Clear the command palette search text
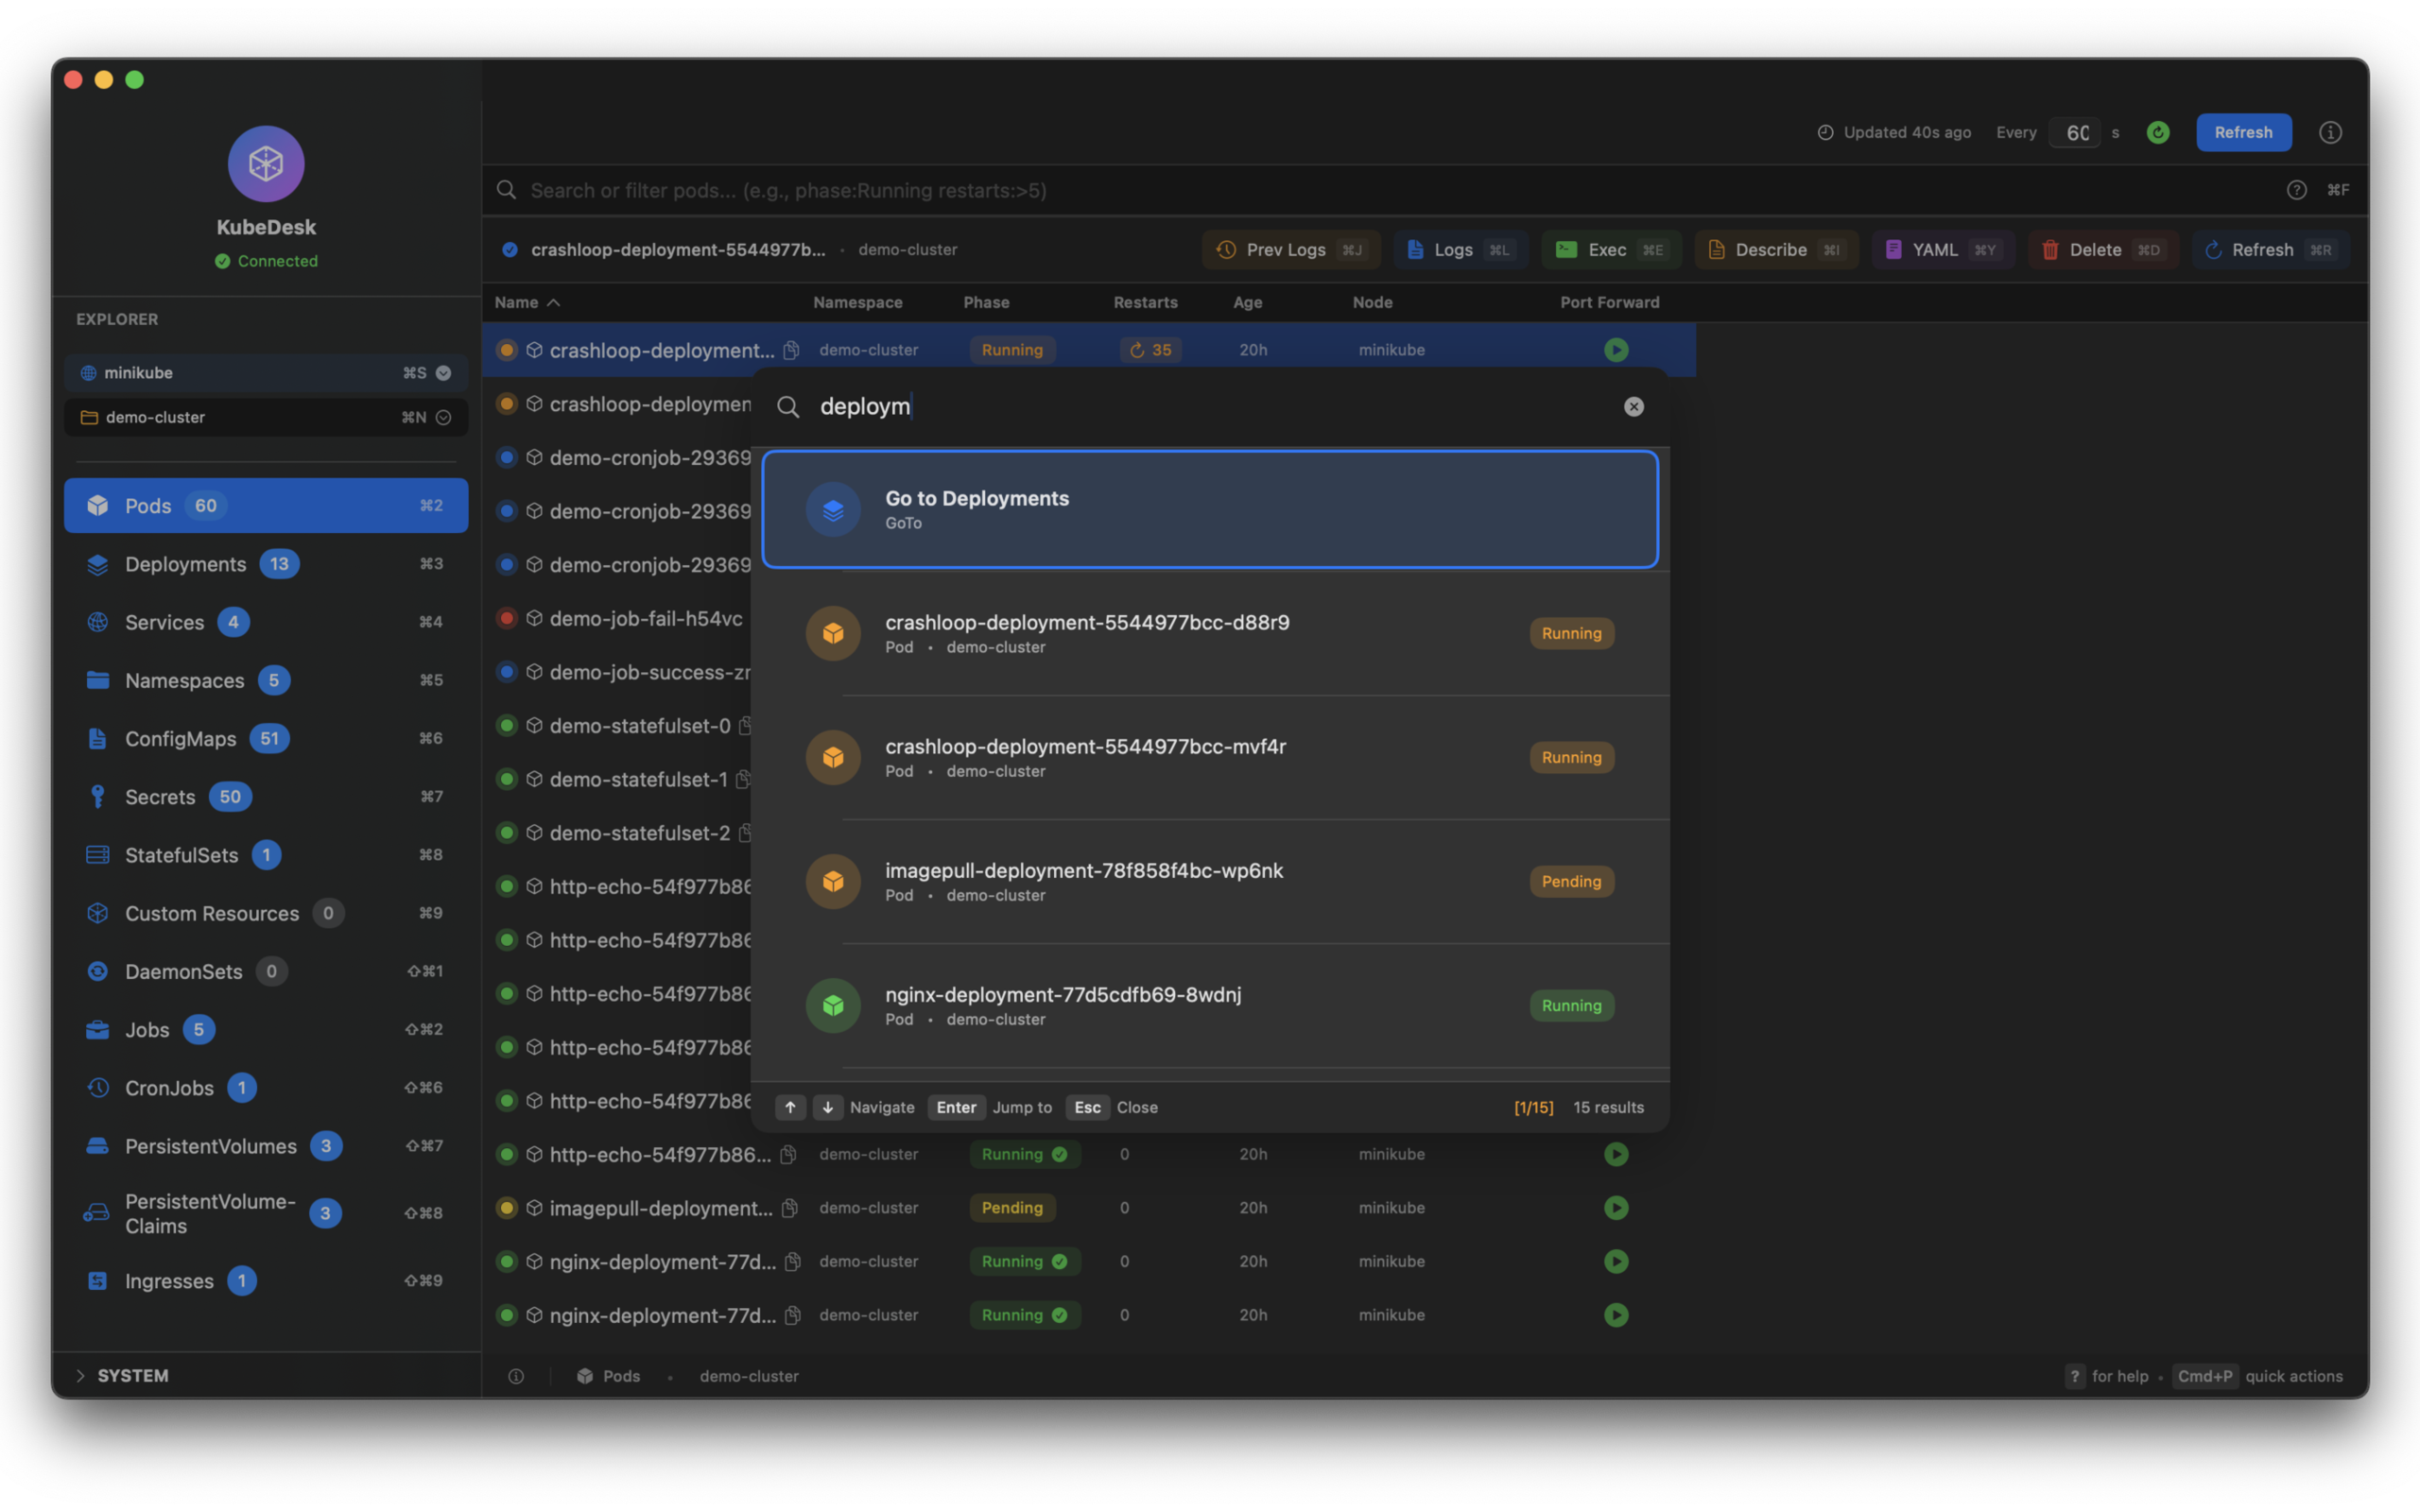The width and height of the screenshot is (2420, 1512). click(1633, 406)
